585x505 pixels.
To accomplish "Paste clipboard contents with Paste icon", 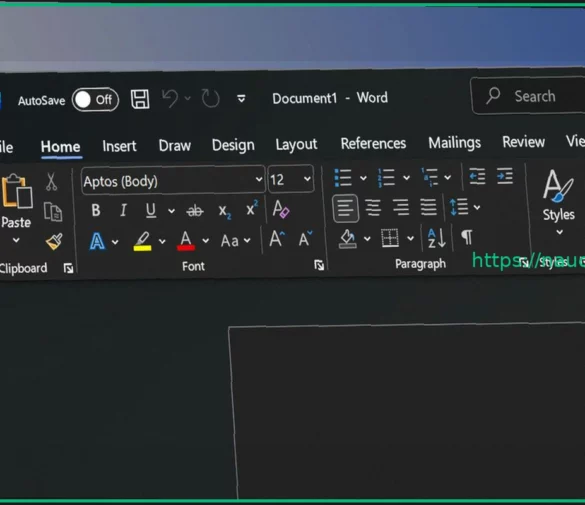I will pyautogui.click(x=17, y=191).
